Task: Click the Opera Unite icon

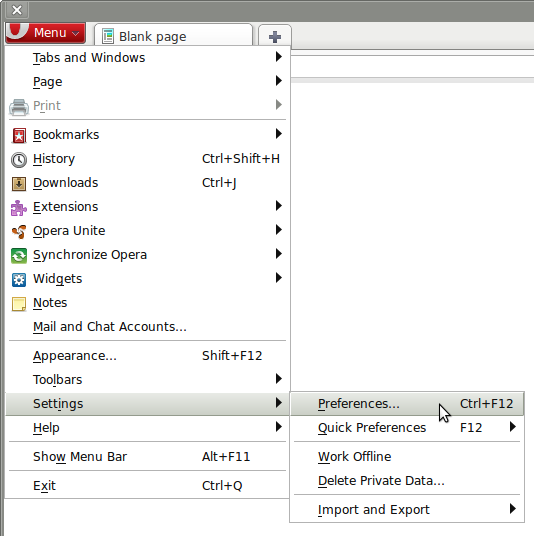Action: [x=19, y=231]
